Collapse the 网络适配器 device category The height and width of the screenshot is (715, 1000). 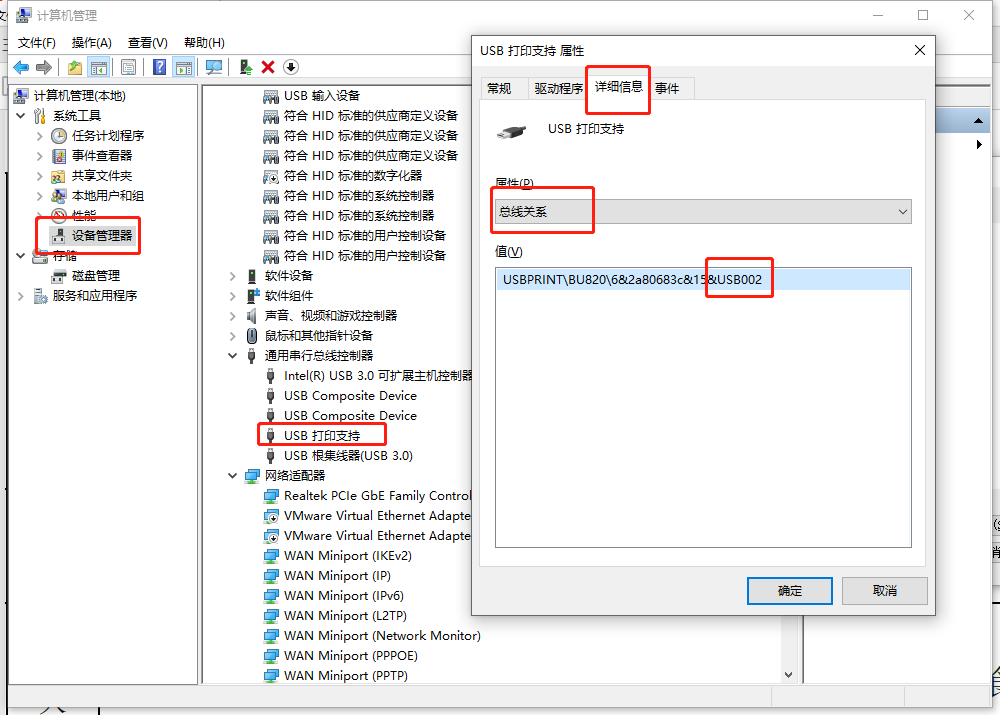click(x=233, y=475)
